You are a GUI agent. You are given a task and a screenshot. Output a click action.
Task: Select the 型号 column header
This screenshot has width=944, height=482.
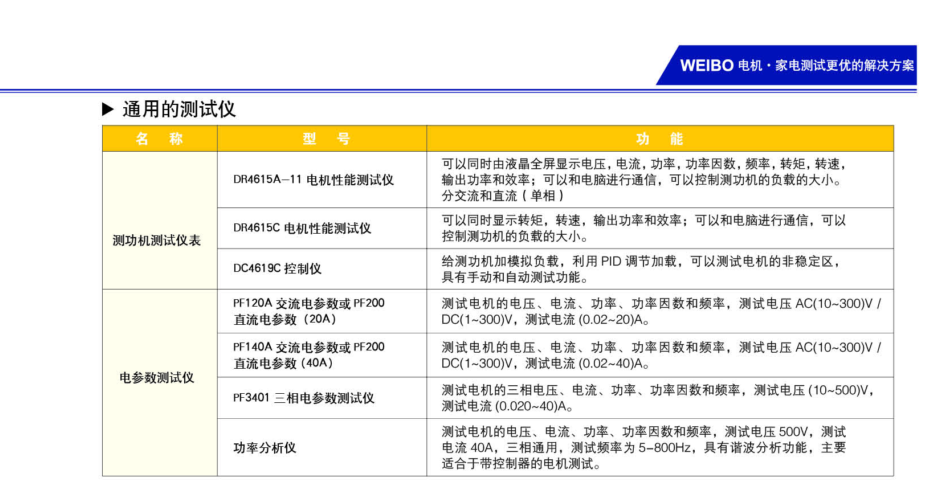pyautogui.click(x=322, y=139)
